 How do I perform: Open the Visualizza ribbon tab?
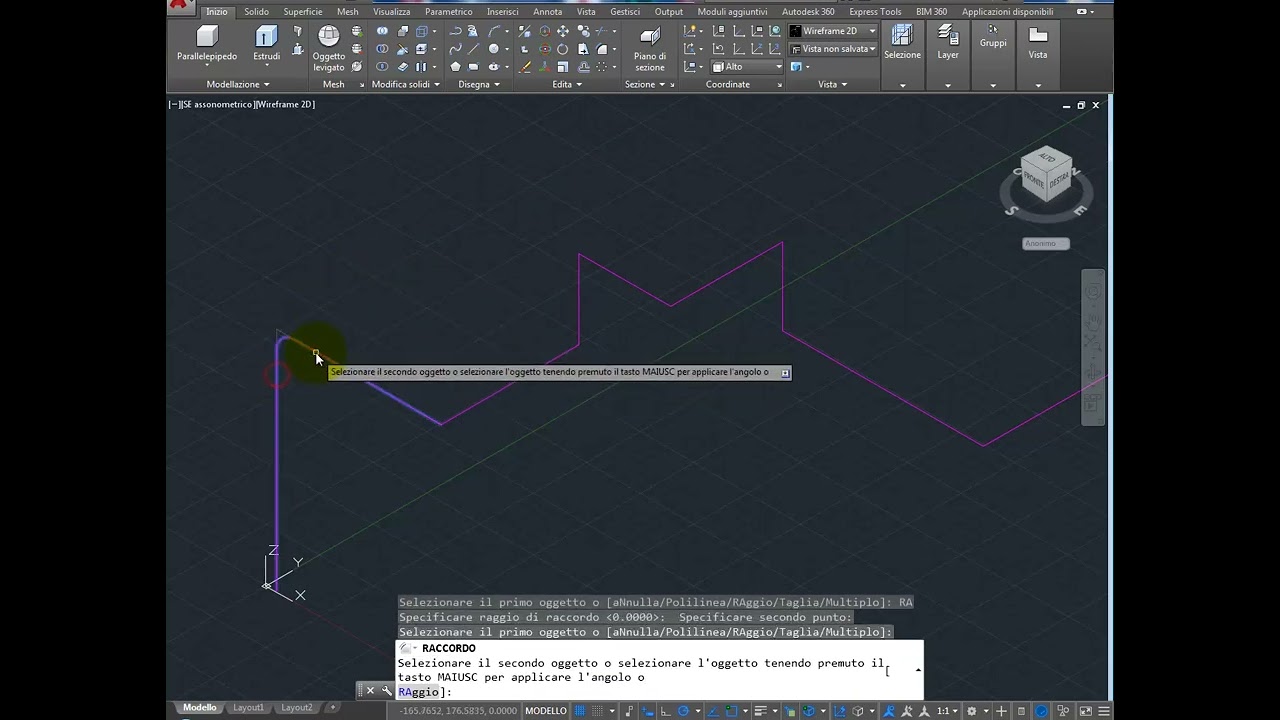[x=392, y=12]
